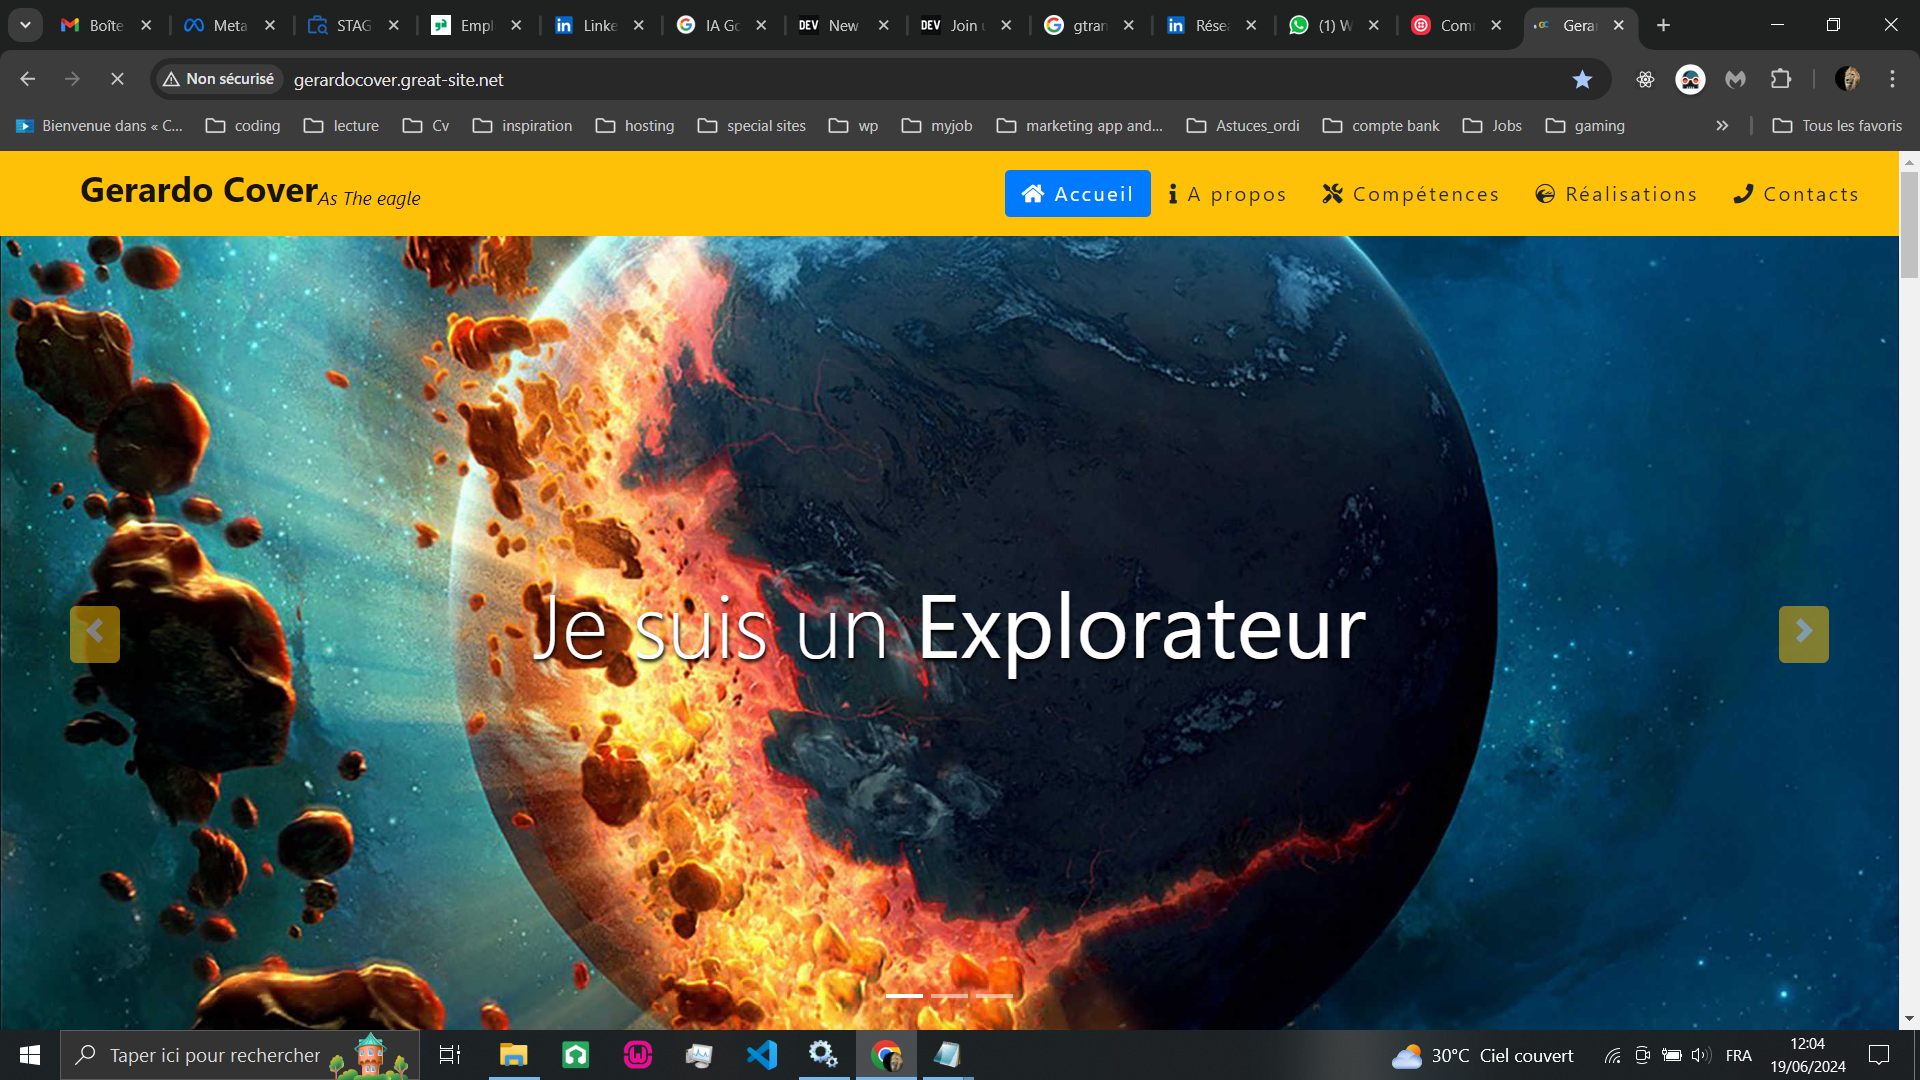
Task: Open the Chrome extensions puzzle icon
Action: 1781,79
